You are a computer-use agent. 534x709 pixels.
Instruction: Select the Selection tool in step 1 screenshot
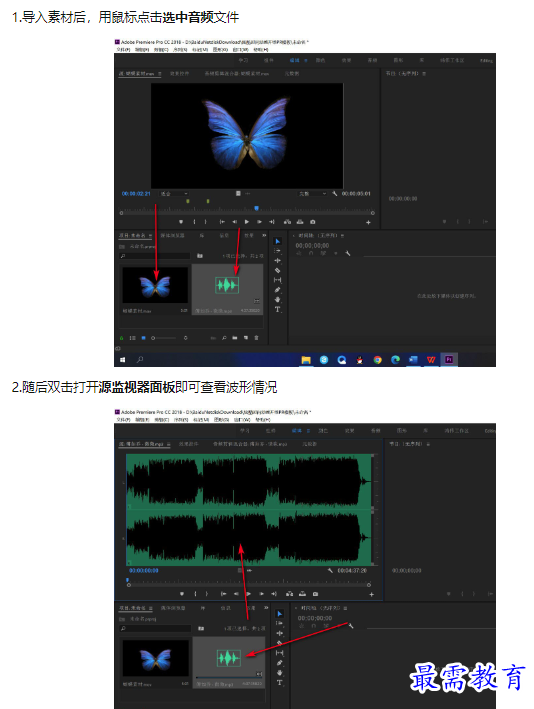tap(278, 241)
